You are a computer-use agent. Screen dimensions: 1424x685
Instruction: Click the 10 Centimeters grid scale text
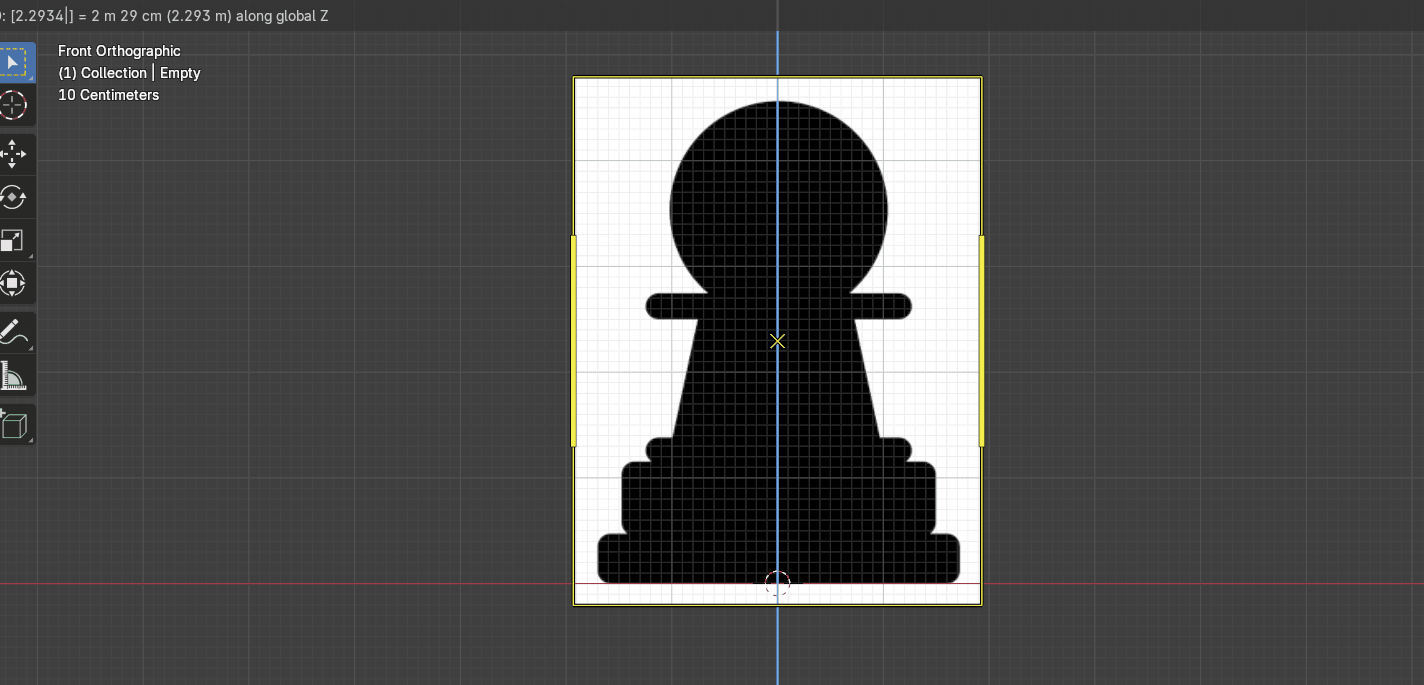[108, 95]
